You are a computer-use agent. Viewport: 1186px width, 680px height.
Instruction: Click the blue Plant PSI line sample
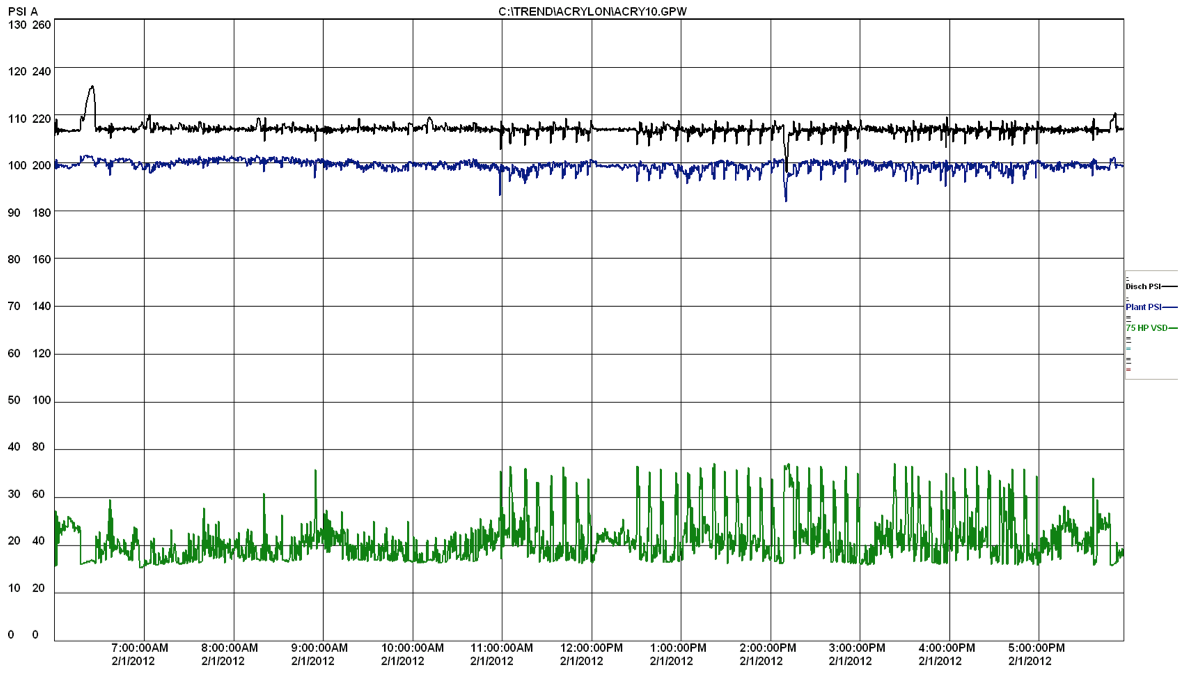1169,307
